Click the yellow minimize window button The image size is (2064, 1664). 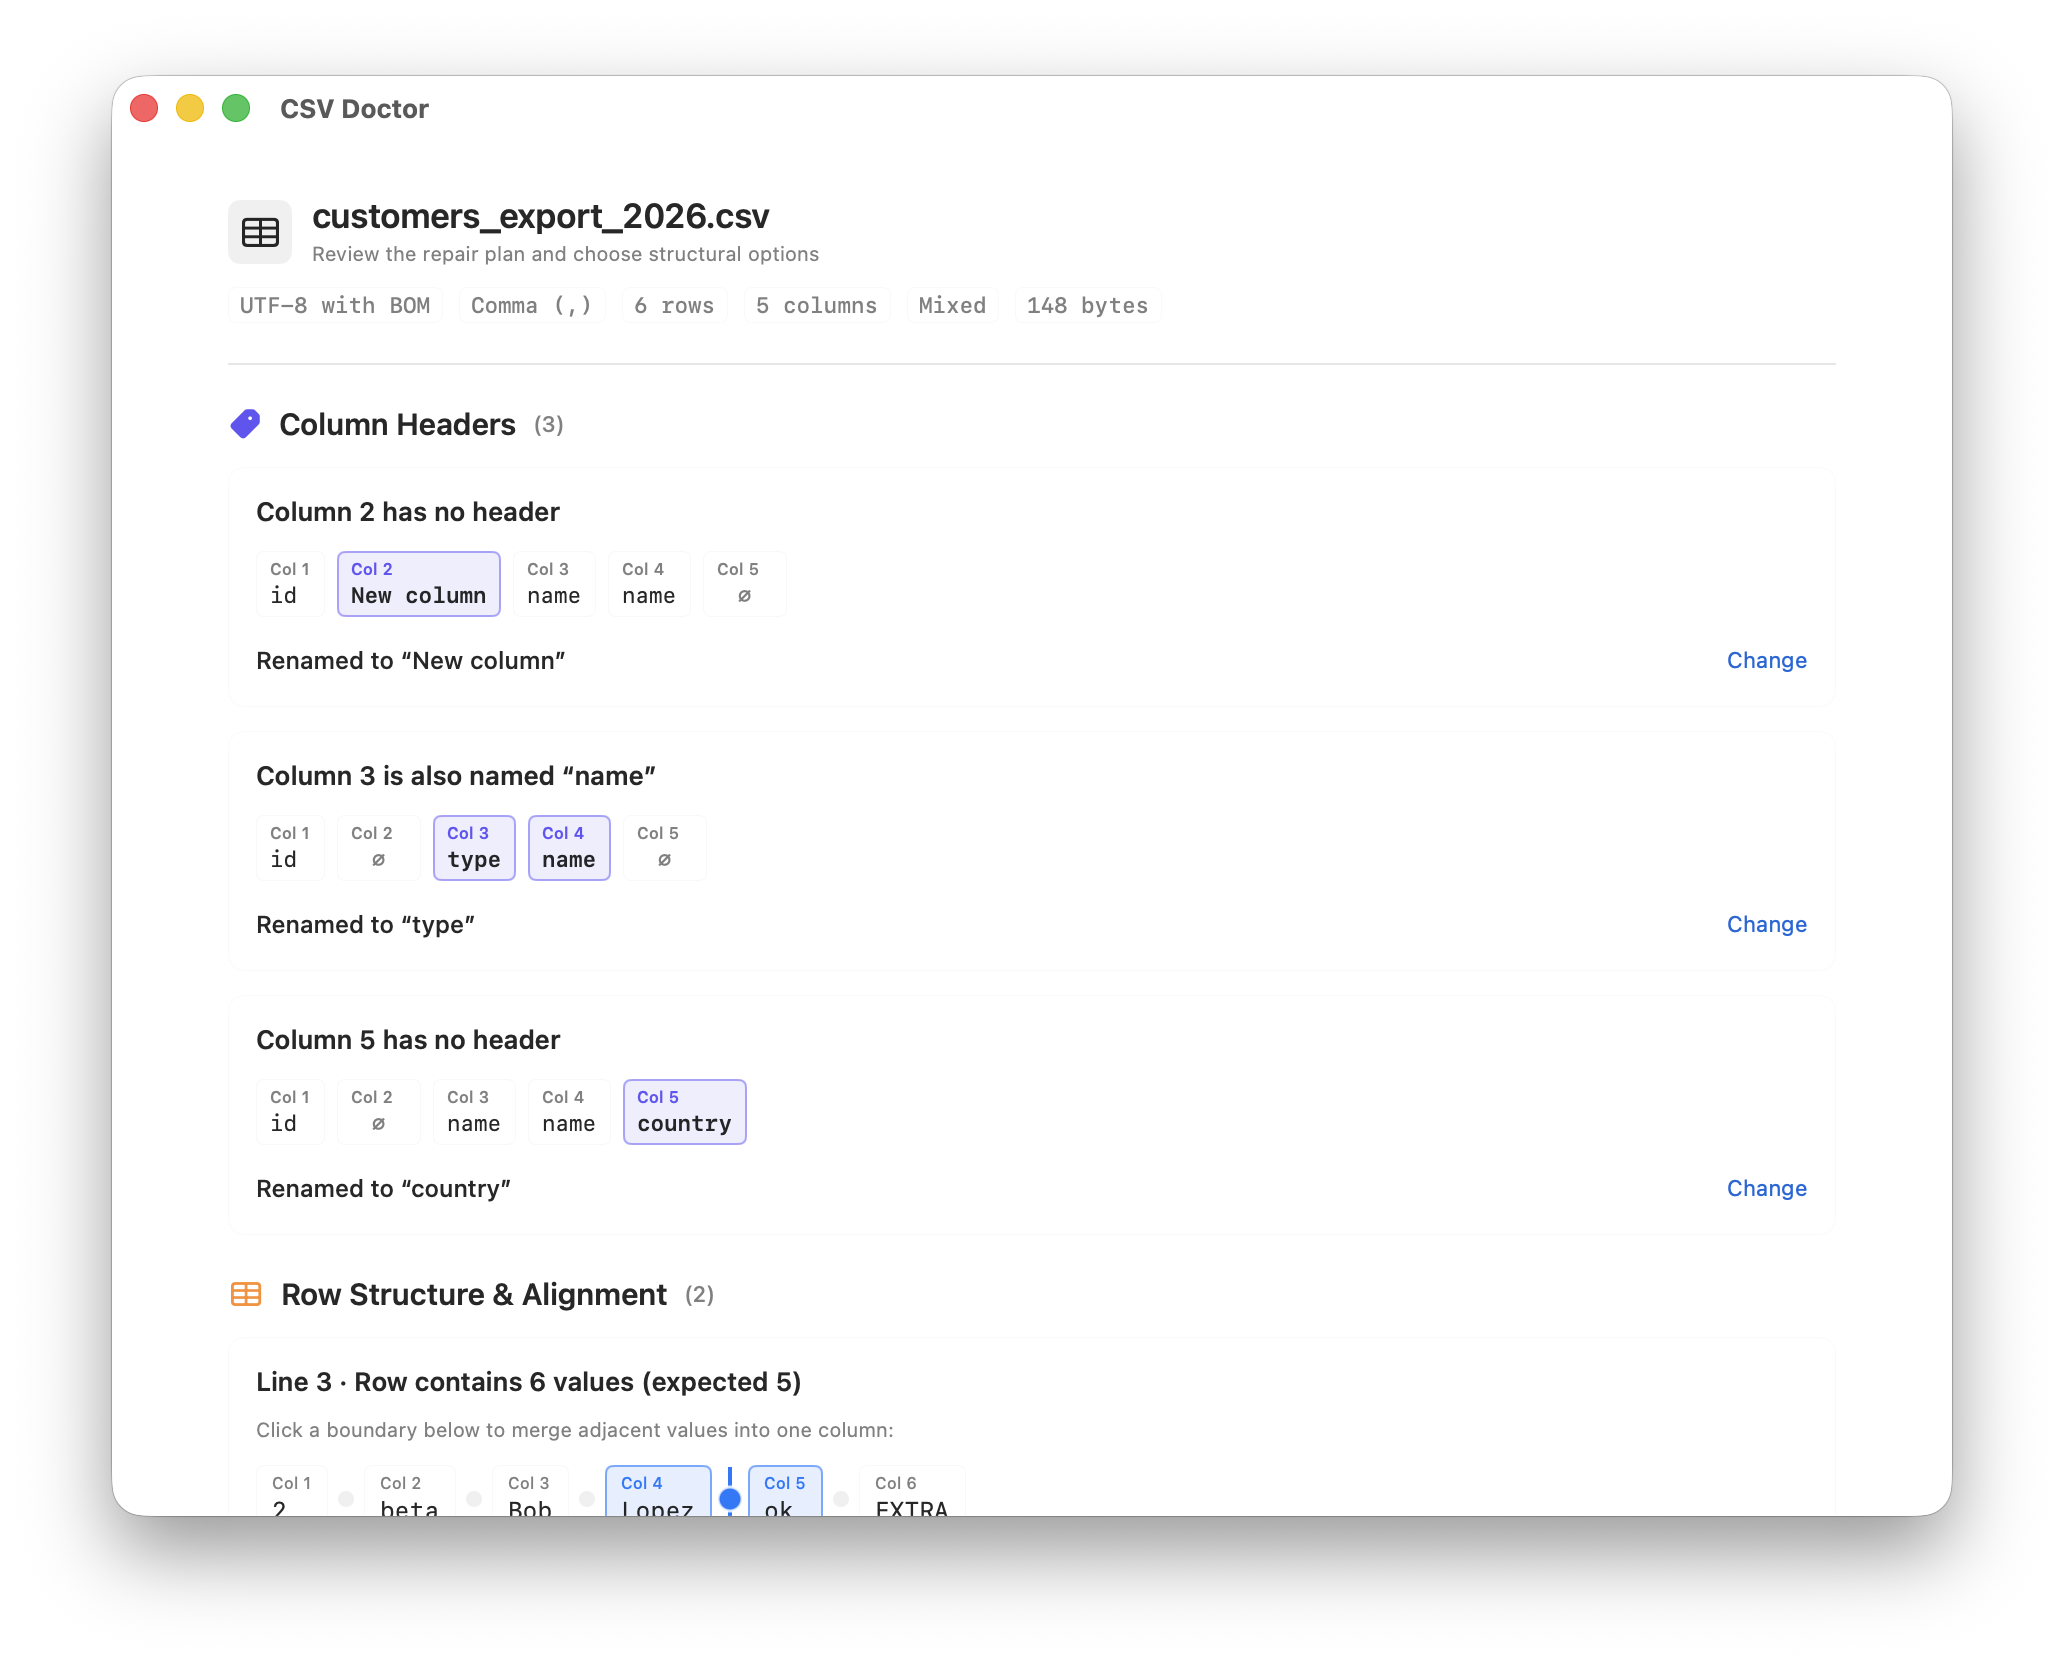coord(190,108)
